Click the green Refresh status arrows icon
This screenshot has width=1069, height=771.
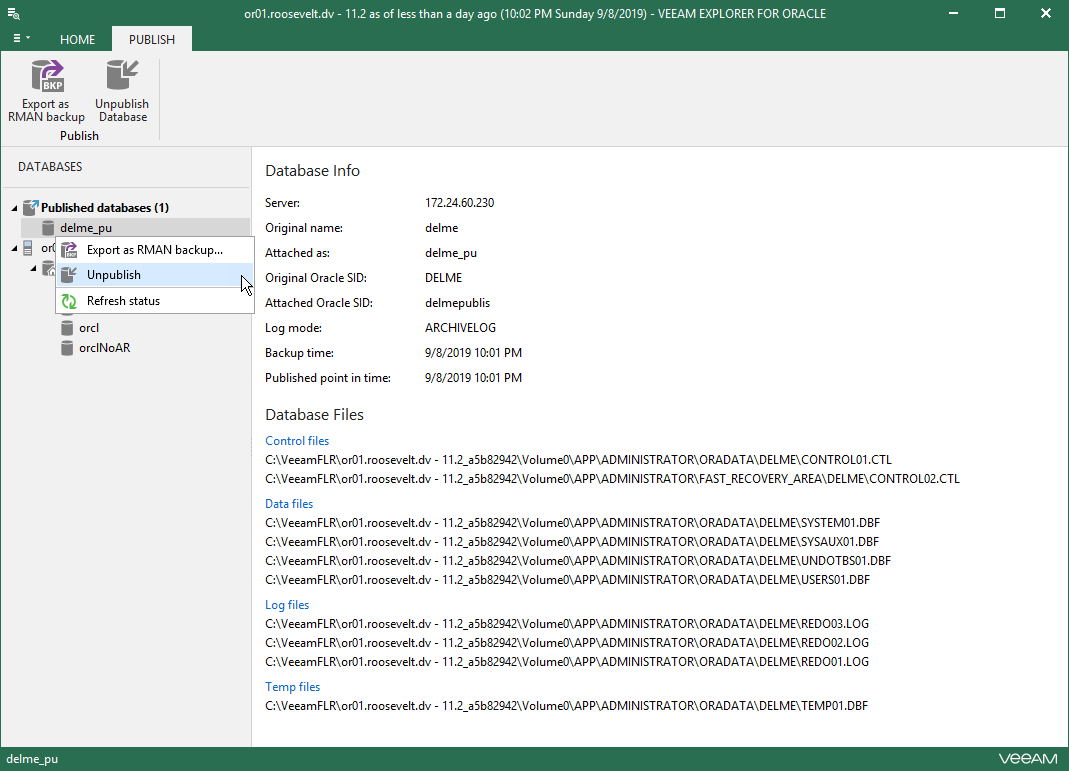point(69,301)
